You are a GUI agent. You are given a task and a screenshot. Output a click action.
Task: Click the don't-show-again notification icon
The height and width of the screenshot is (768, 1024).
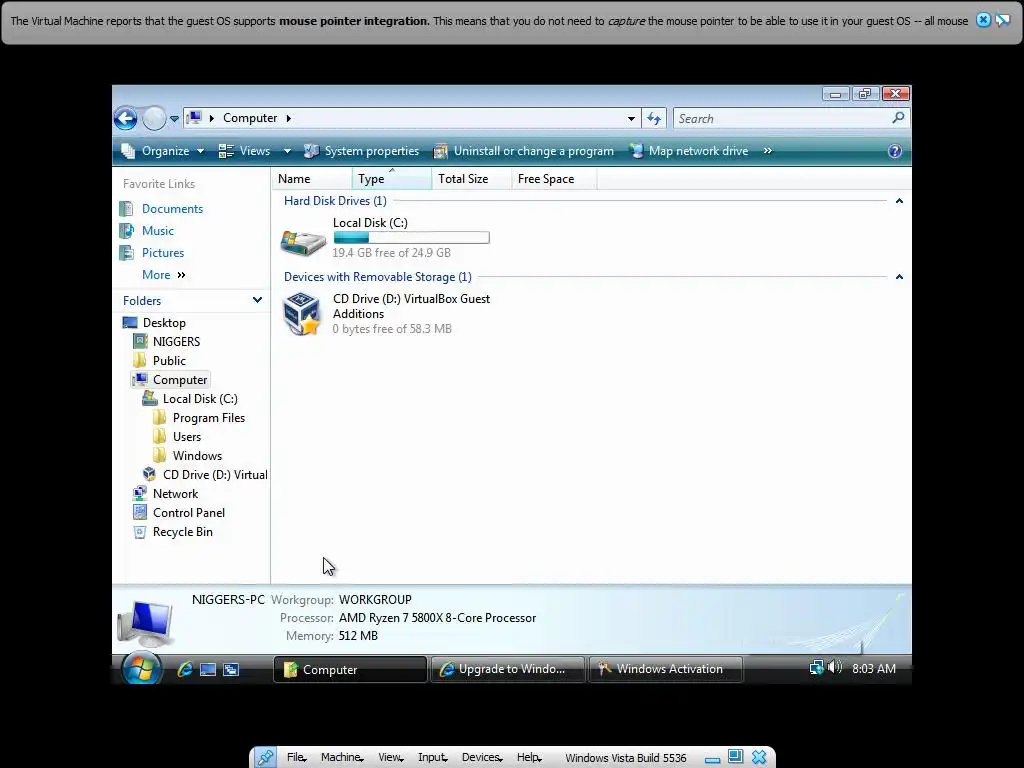pos(1002,20)
